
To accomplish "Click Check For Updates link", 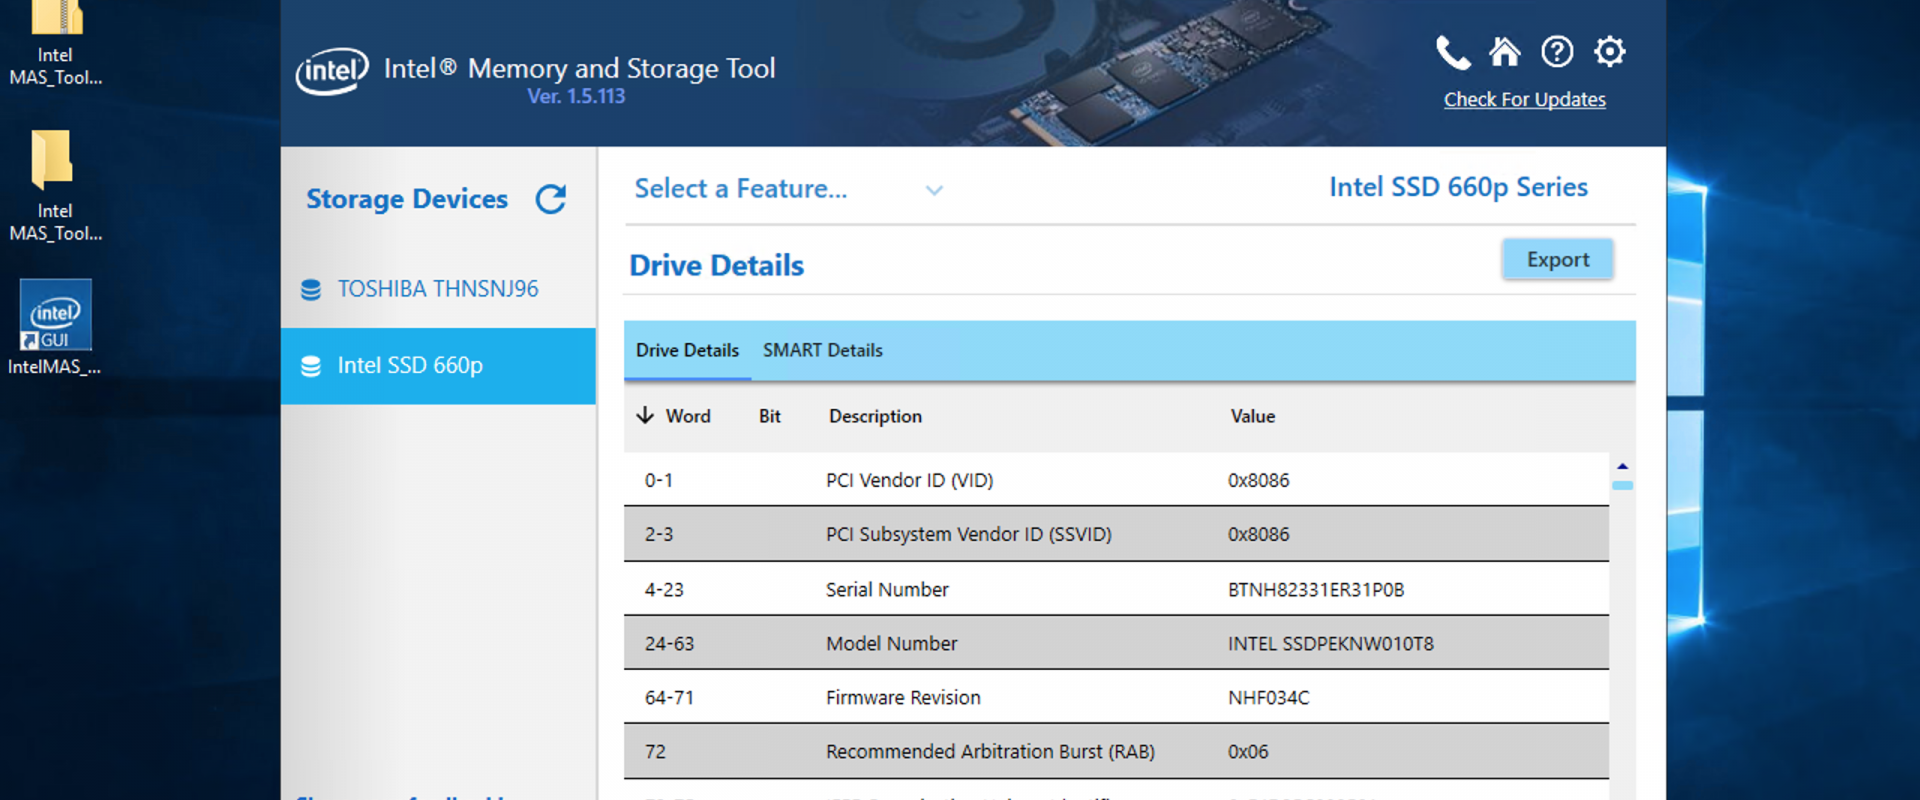I will point(1524,100).
